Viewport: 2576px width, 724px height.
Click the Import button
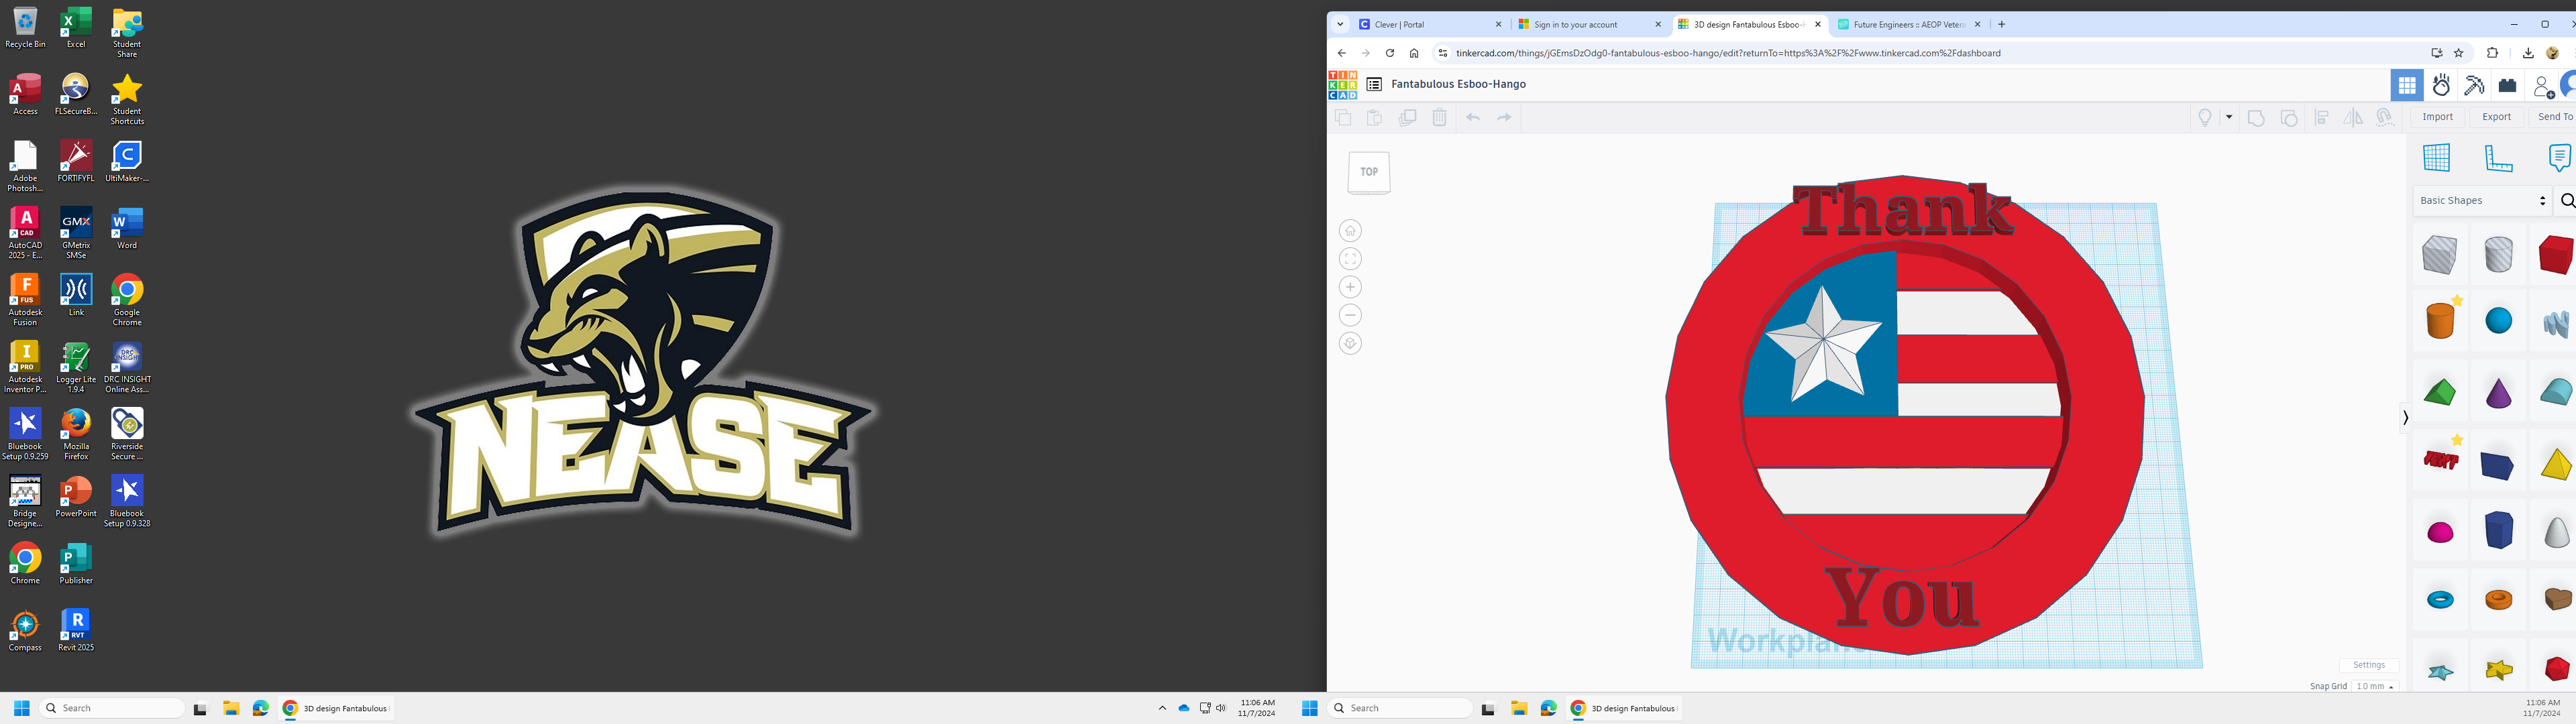click(x=2438, y=117)
